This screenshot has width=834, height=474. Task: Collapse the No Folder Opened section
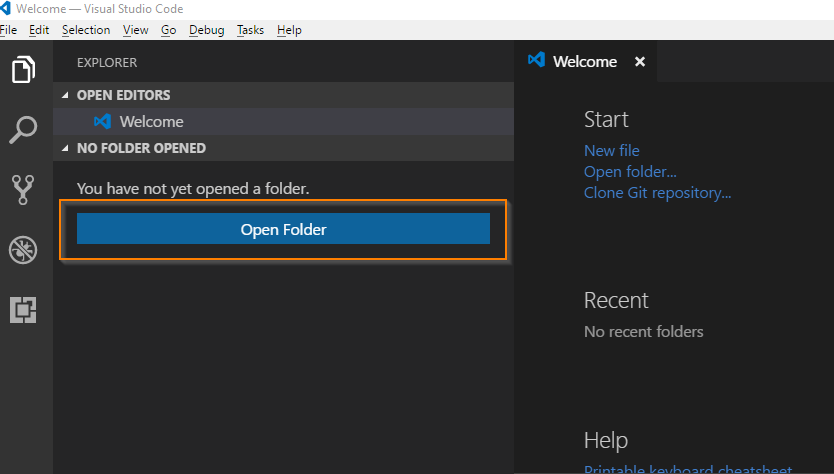(66, 149)
